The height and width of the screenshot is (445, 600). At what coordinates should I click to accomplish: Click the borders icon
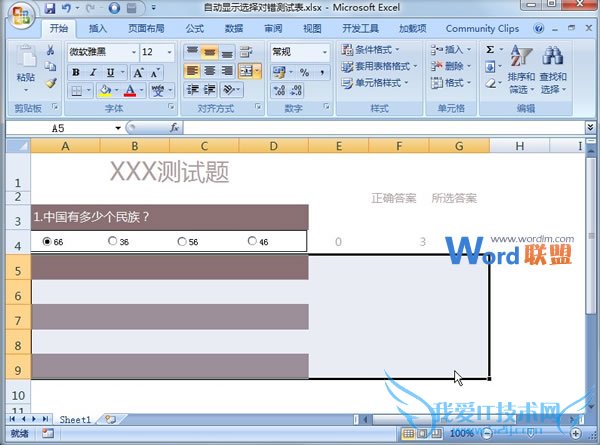[x=77, y=91]
